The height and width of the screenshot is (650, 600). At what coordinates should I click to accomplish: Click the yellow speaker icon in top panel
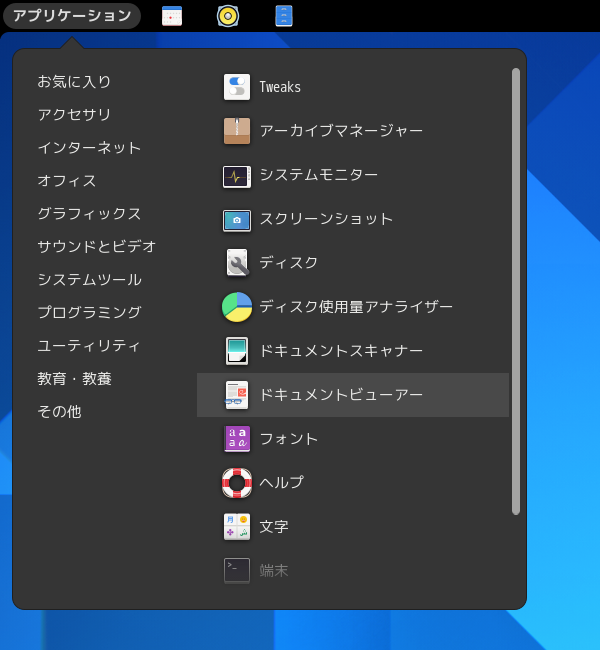coord(228,16)
